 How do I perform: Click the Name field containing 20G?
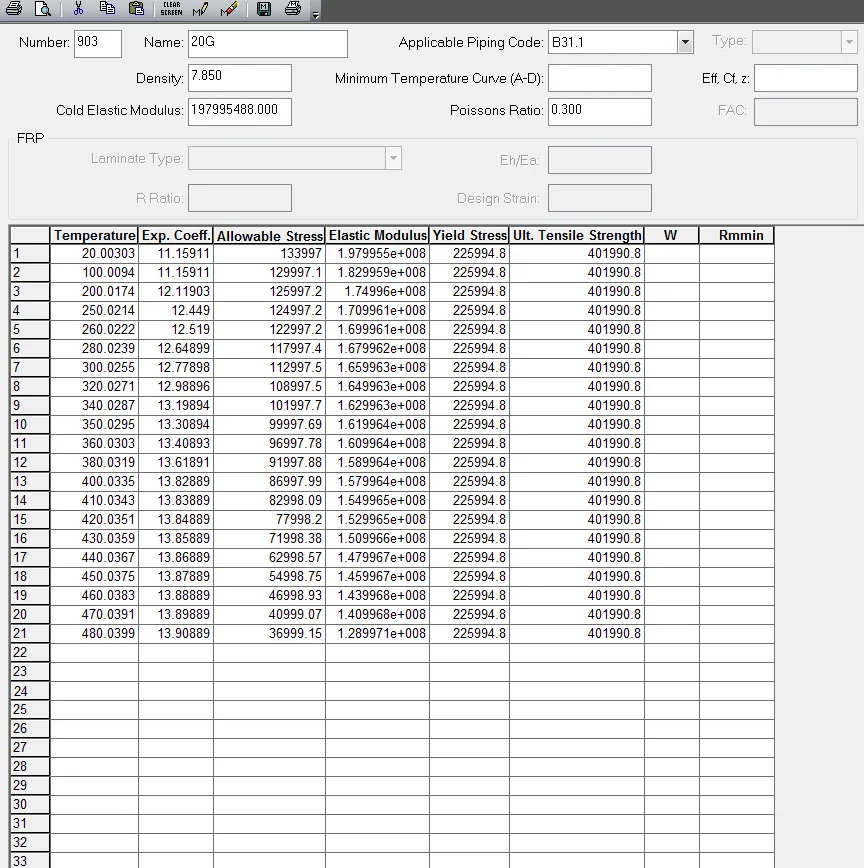tap(267, 43)
